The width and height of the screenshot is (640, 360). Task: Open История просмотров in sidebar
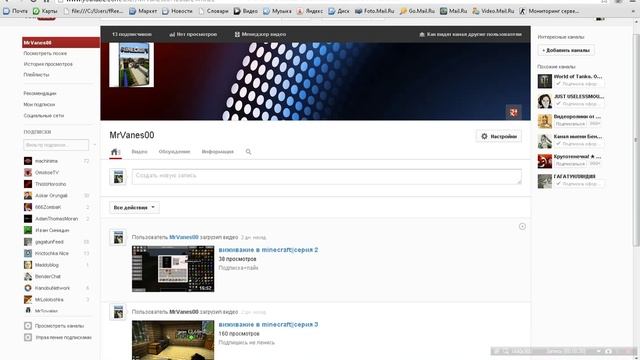(48, 64)
